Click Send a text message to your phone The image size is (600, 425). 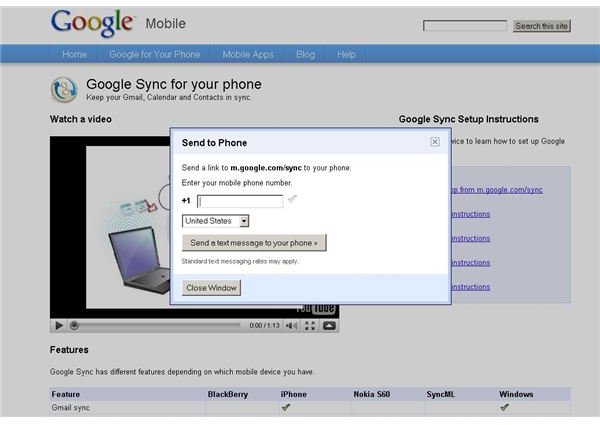coord(254,243)
